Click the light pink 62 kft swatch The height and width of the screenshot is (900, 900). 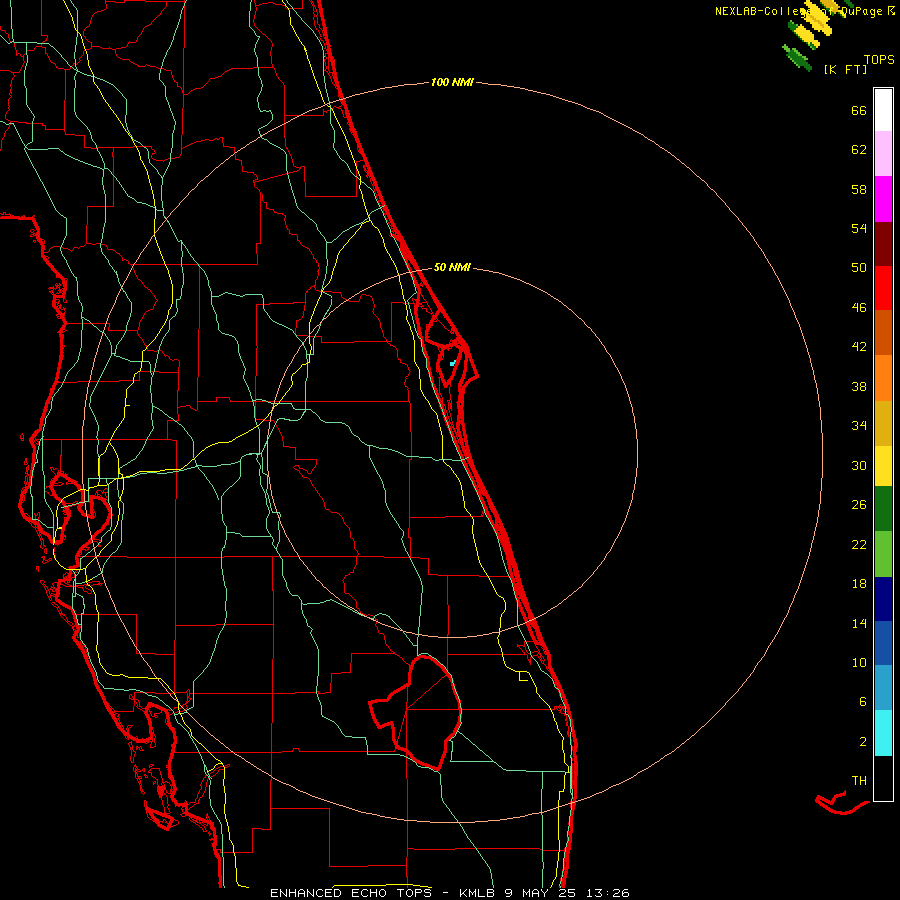point(883,154)
